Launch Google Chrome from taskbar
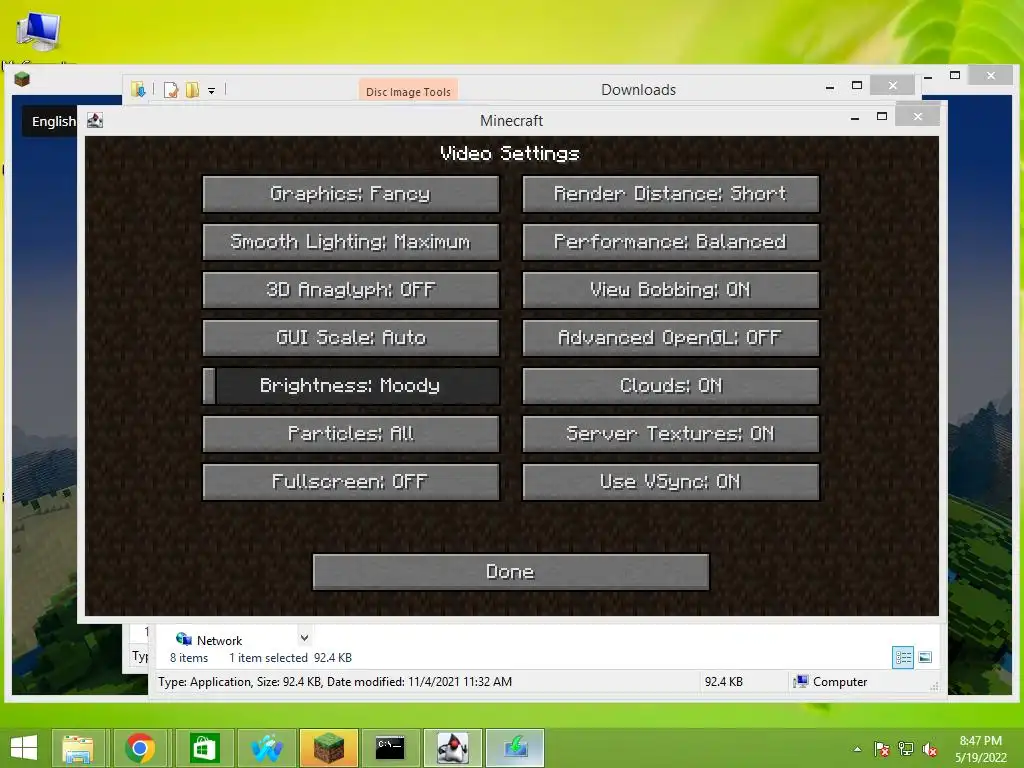 140,748
